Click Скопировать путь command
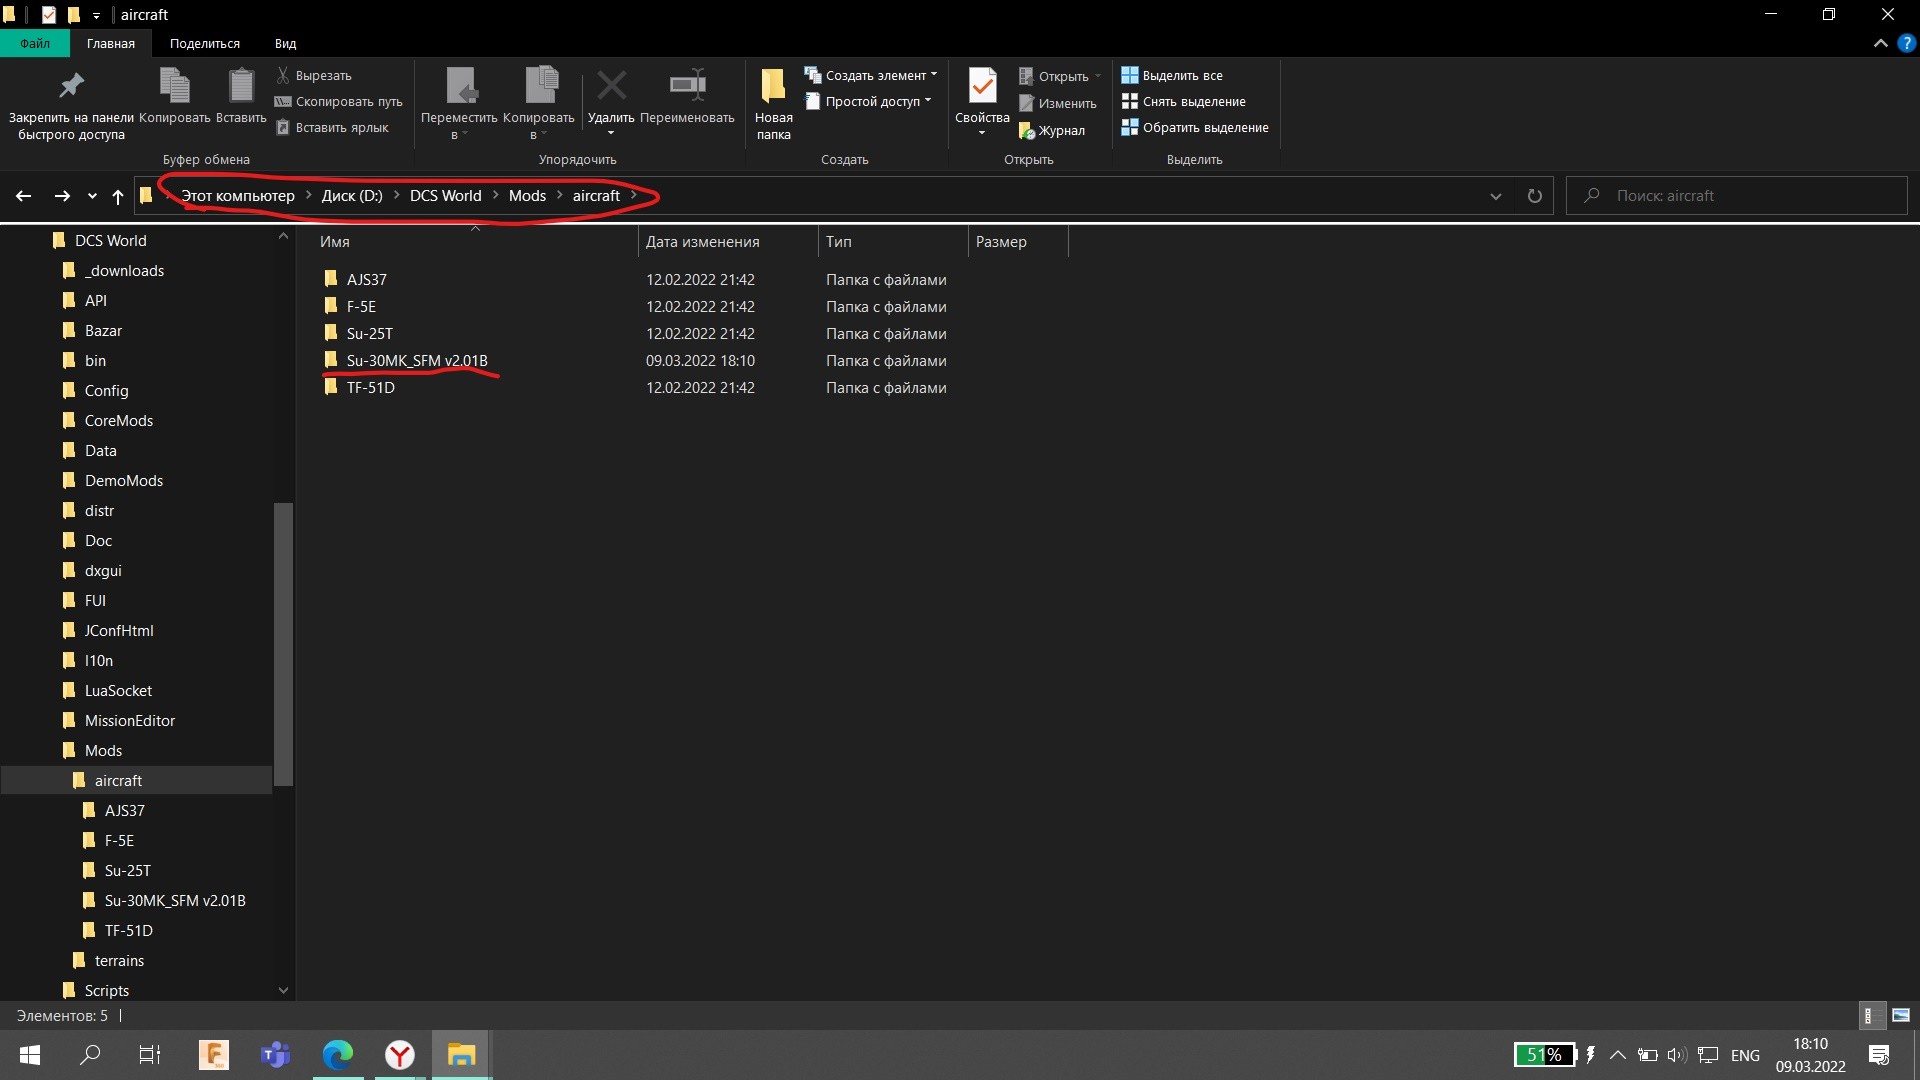The width and height of the screenshot is (1920, 1080). click(339, 101)
